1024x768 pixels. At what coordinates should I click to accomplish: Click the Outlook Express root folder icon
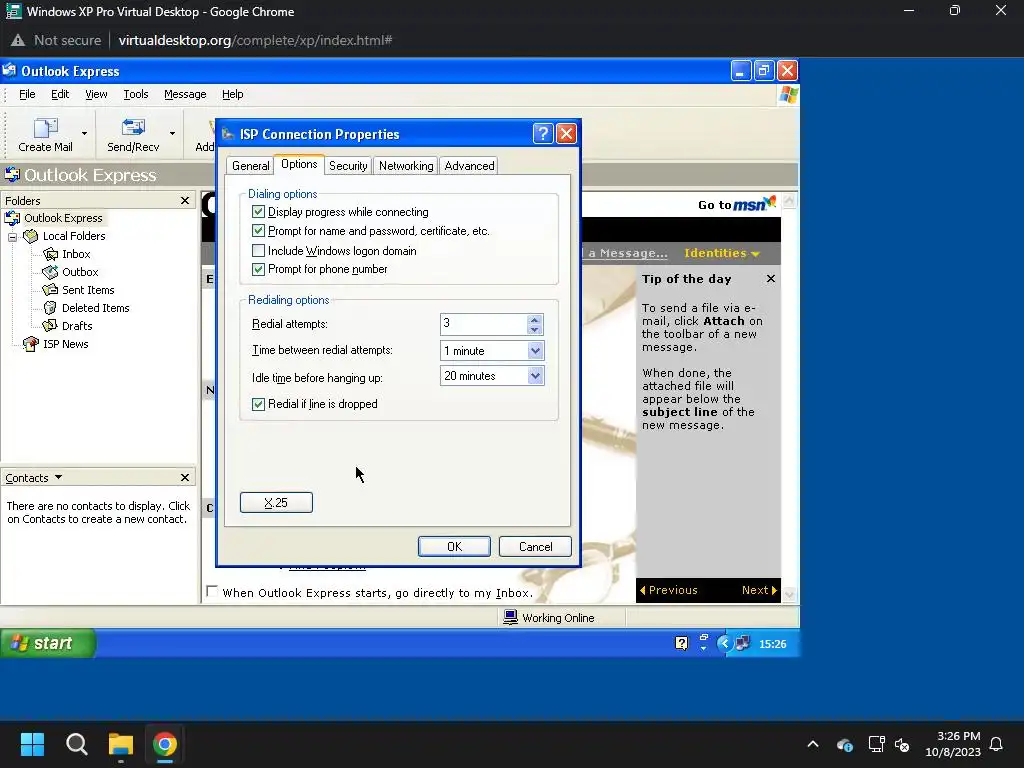(x=12, y=217)
